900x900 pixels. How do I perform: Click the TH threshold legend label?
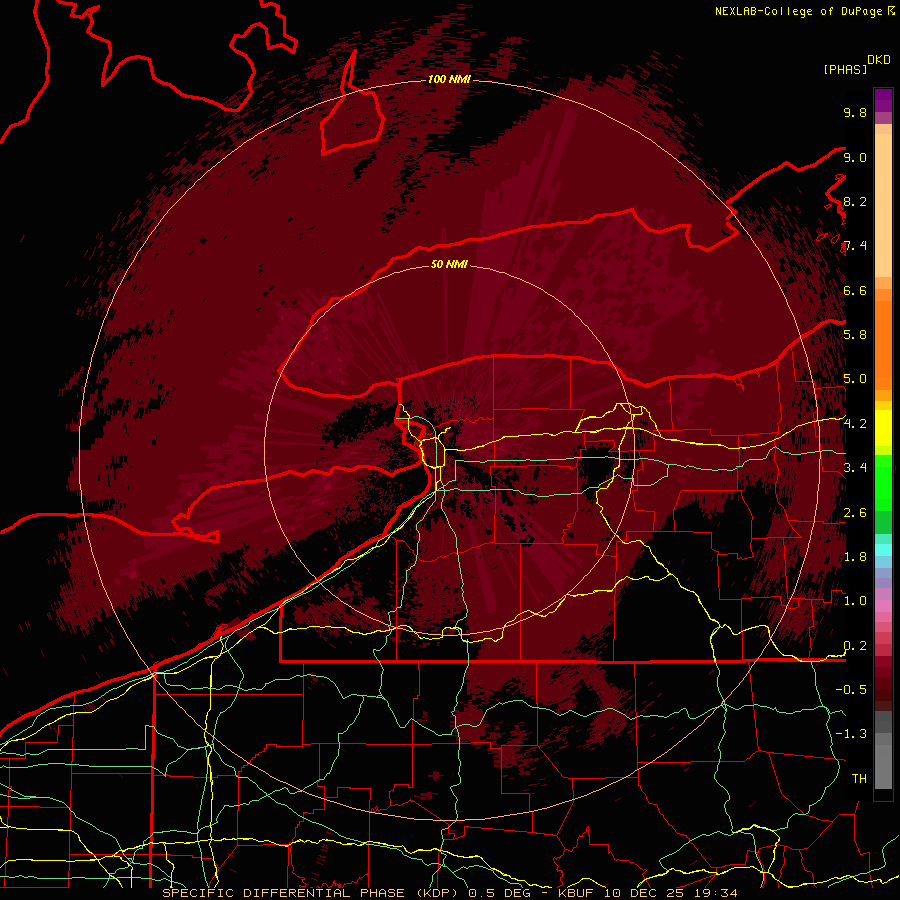click(x=859, y=778)
